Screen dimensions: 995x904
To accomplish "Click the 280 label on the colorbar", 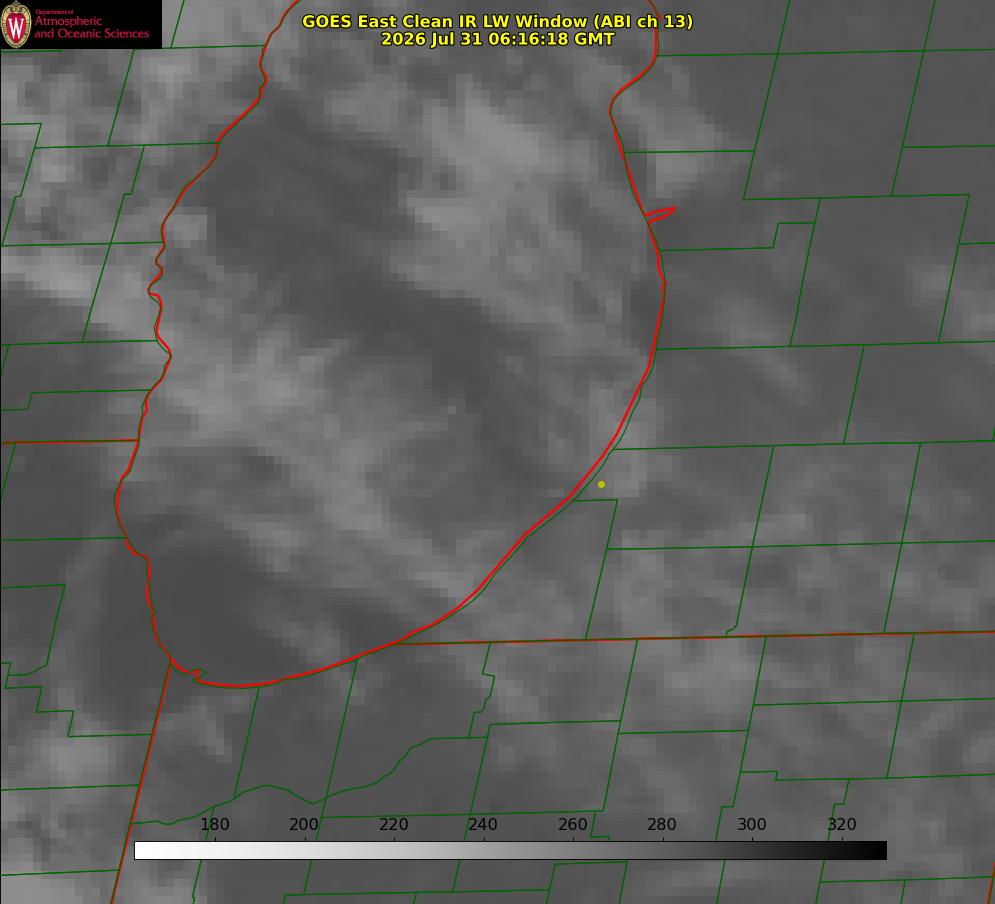I will click(x=662, y=824).
